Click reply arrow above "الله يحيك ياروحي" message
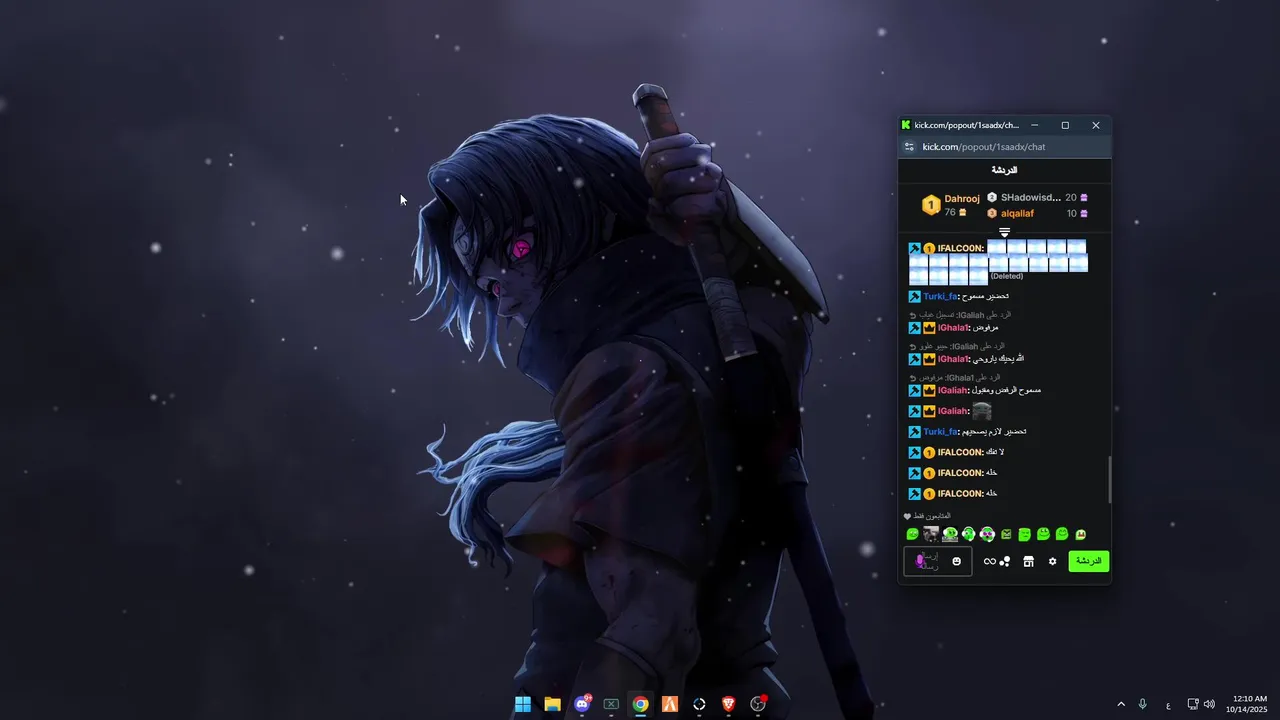Screen dimensions: 1280x720 tap(912, 346)
